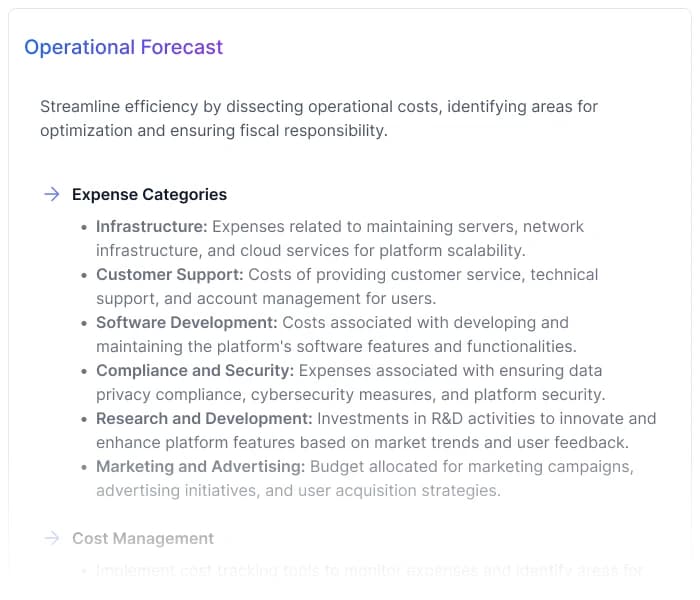Click the Operational Forecast title
Viewport: 700px width, 600px height.
124,47
